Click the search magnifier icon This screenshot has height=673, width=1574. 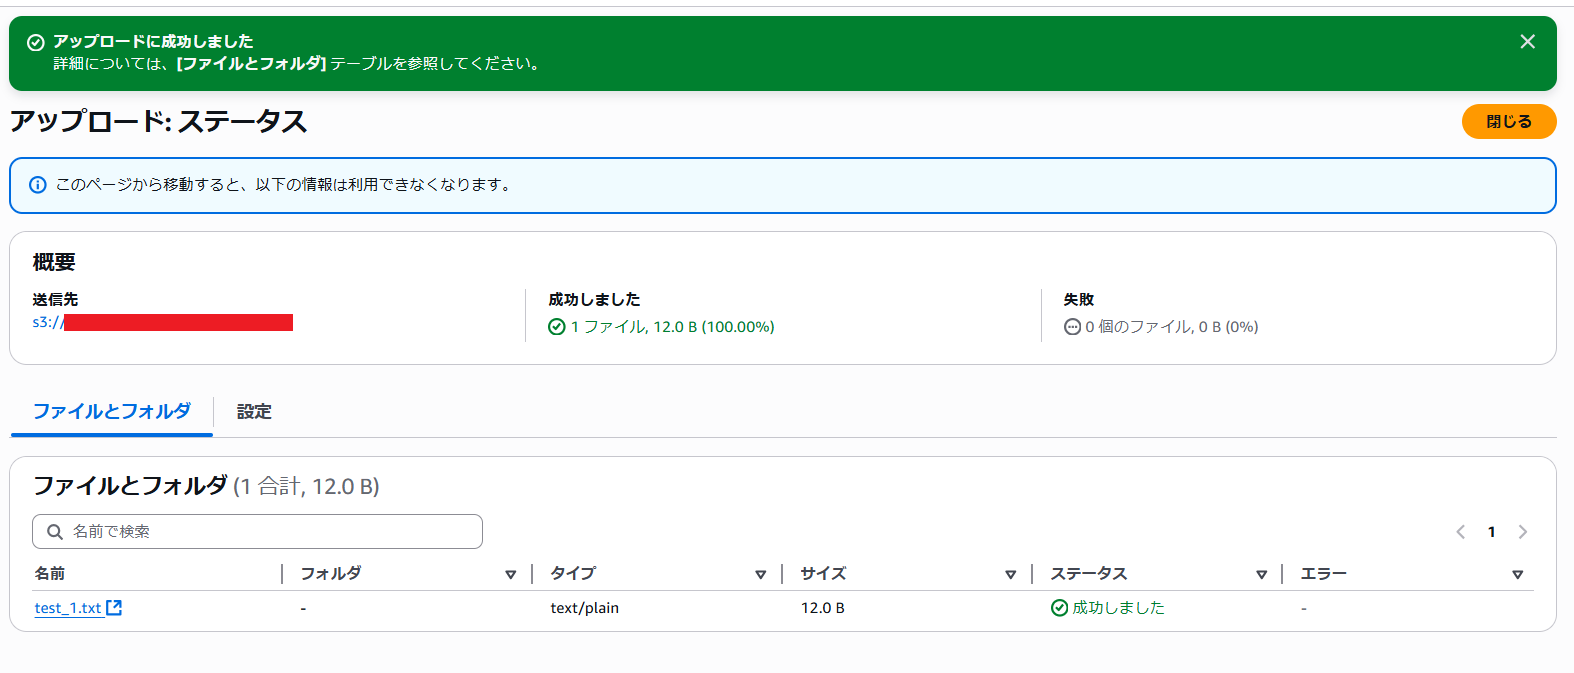(55, 532)
